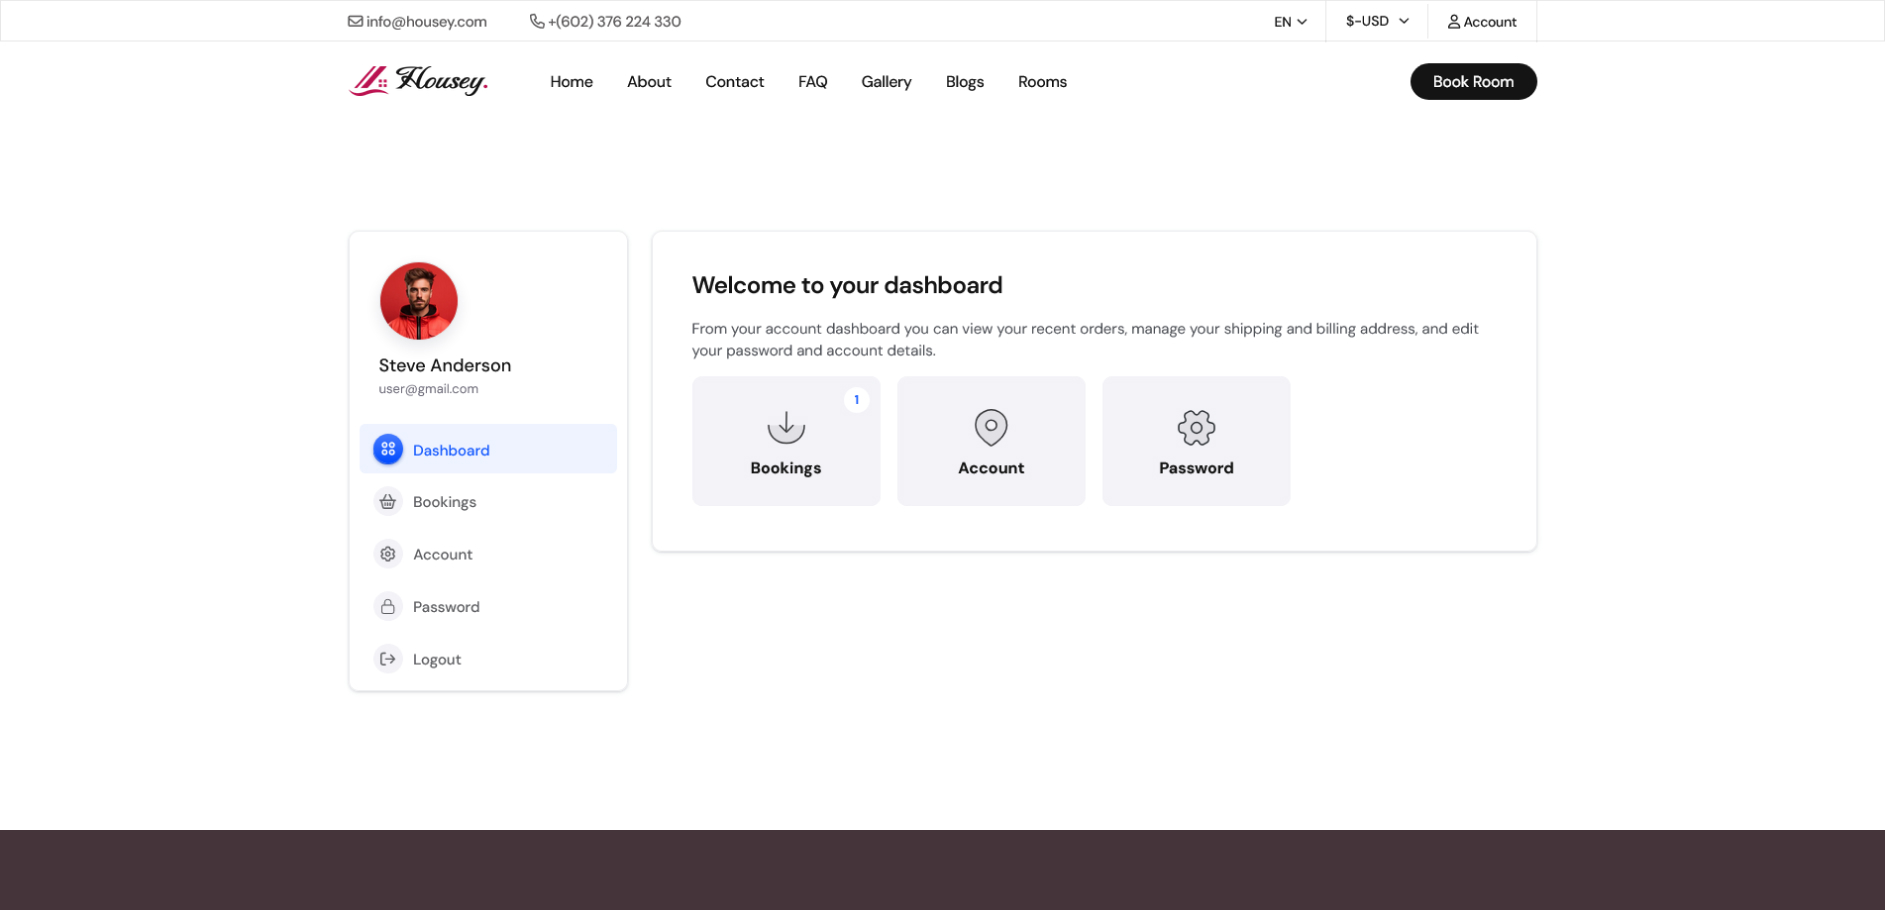Go to the Gallery menu item
The width and height of the screenshot is (1885, 910).
coord(886,82)
